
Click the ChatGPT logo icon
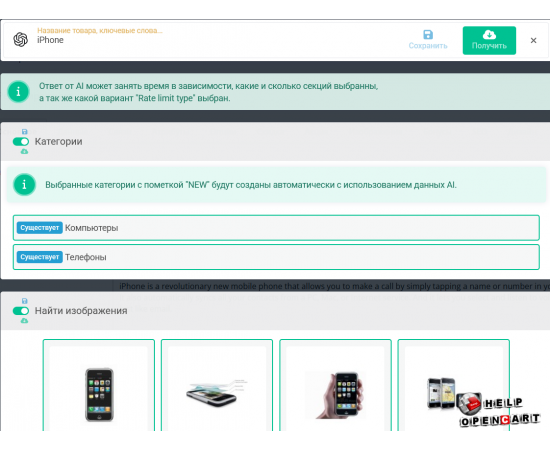(x=20, y=39)
